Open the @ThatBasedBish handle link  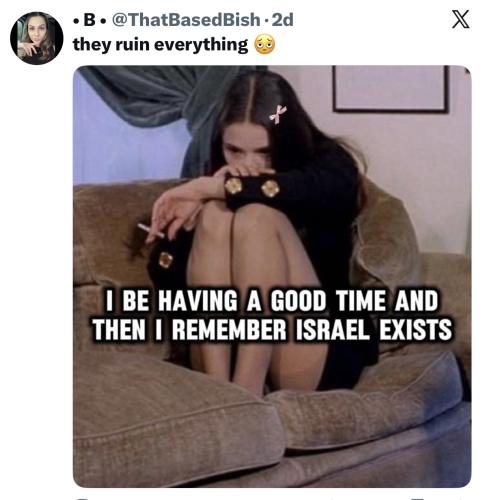[x=186, y=20]
